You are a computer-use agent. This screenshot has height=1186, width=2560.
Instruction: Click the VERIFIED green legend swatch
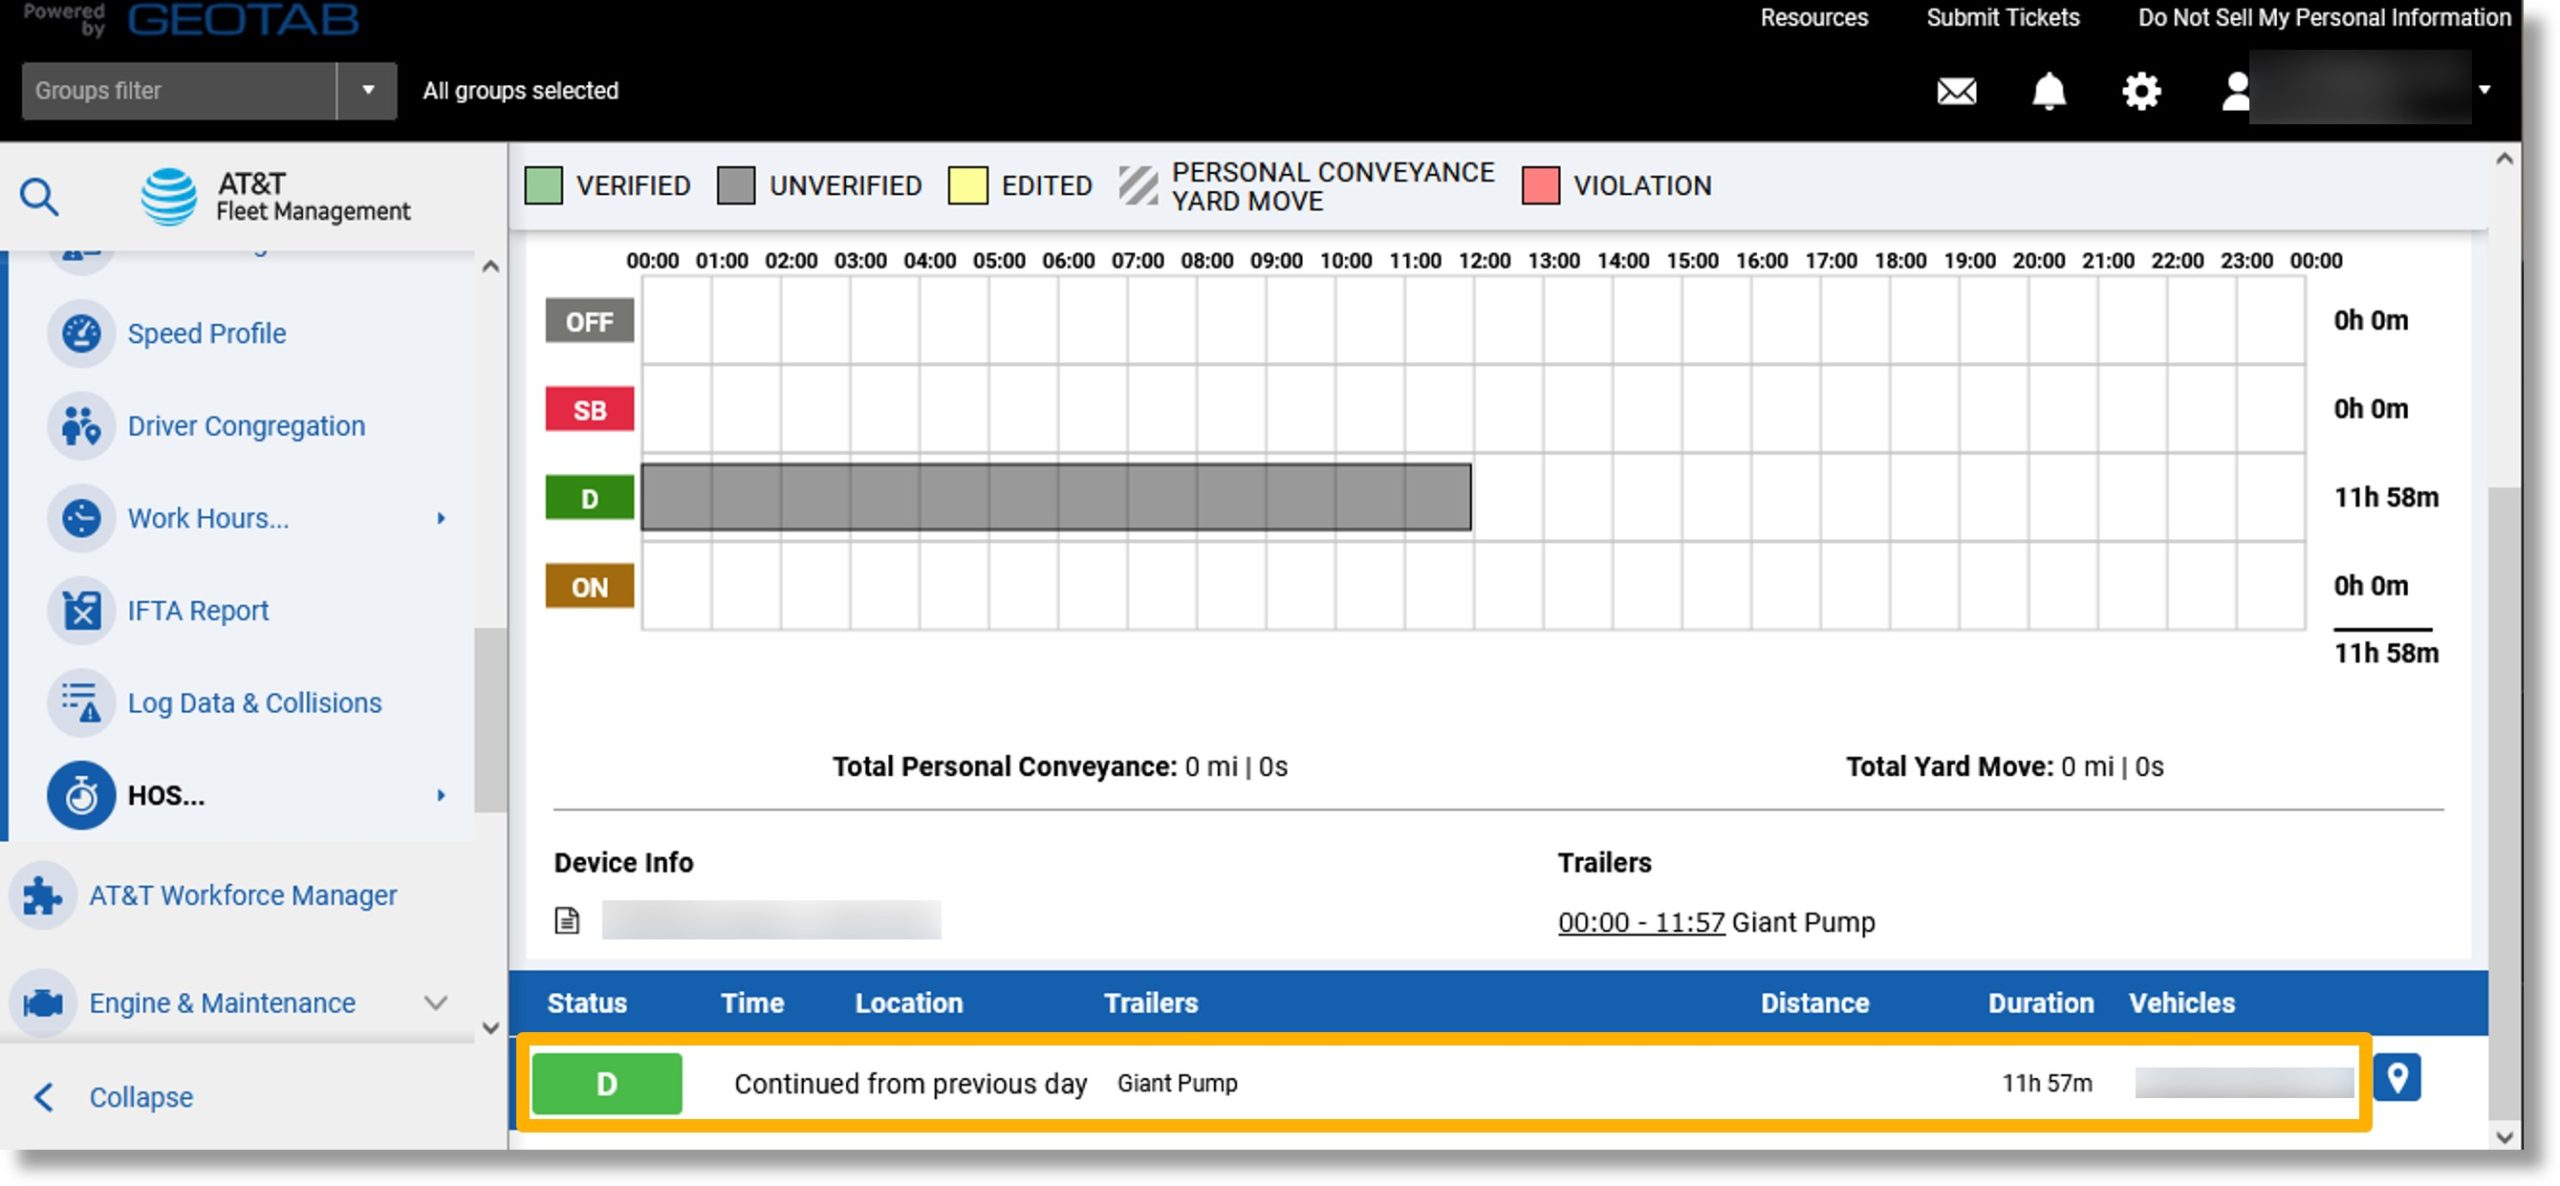click(544, 186)
